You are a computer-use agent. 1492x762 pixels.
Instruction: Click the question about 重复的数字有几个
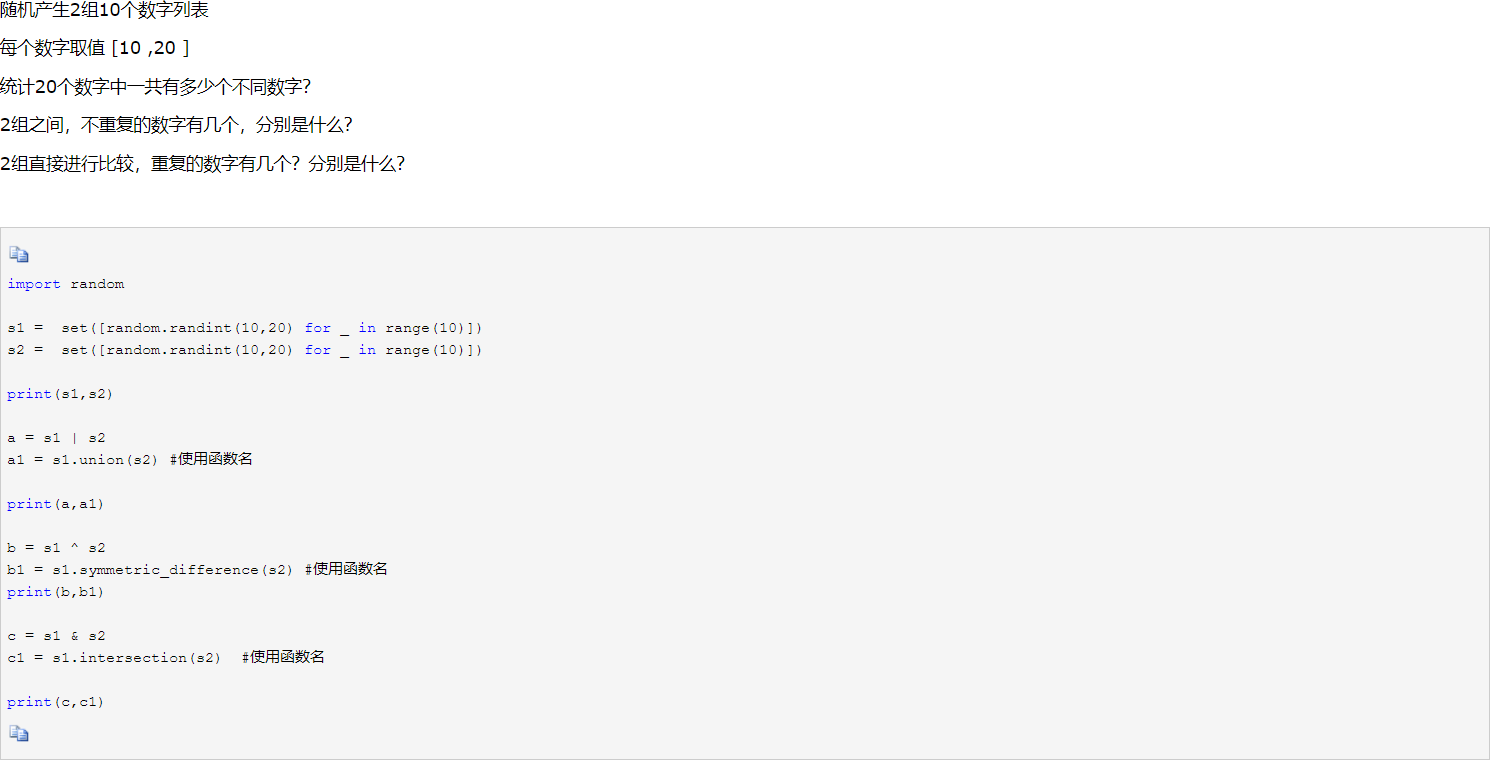pyautogui.click(x=203, y=163)
